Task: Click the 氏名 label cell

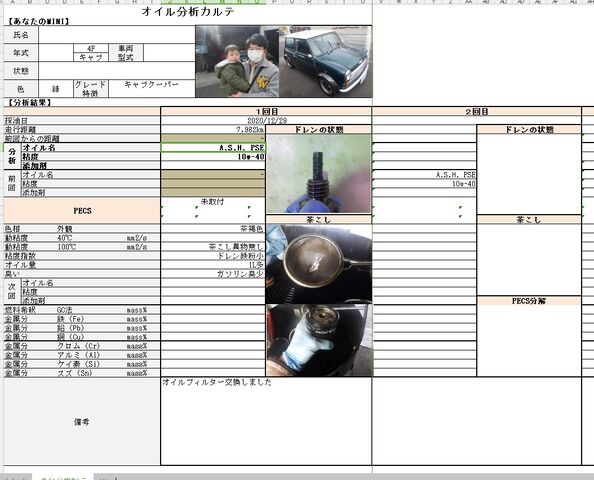Action: 21,35
